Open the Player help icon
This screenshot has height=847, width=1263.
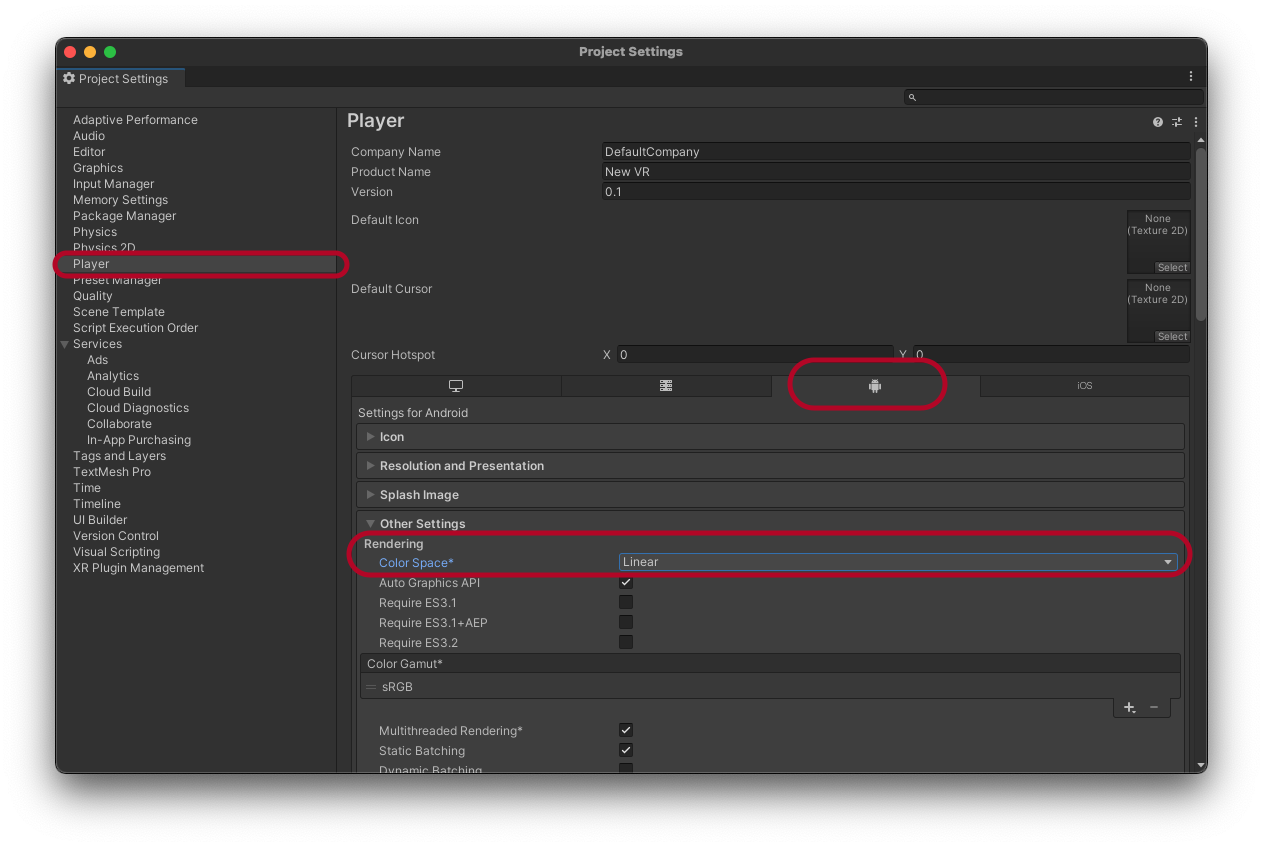tap(1158, 122)
